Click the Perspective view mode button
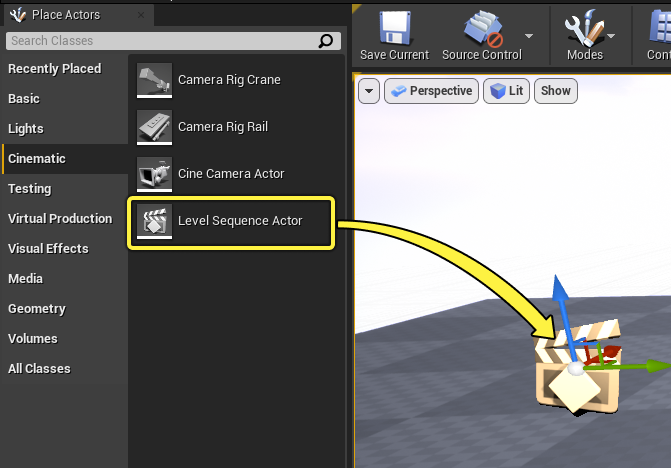This screenshot has width=671, height=468. 431,91
